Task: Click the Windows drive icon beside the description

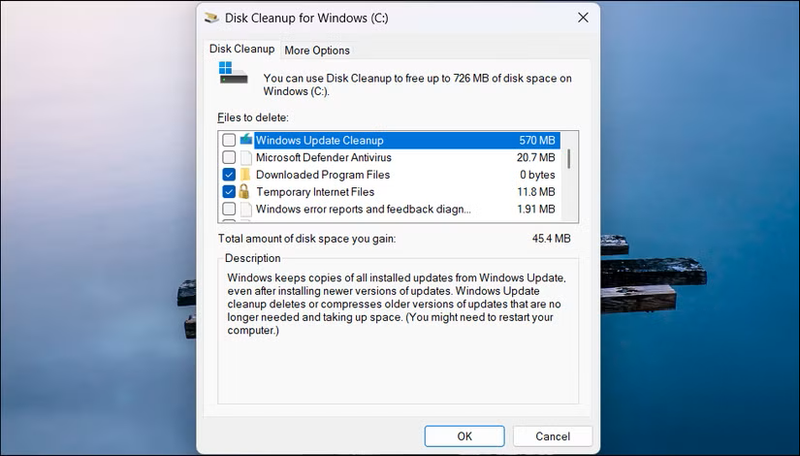Action: pyautogui.click(x=233, y=73)
